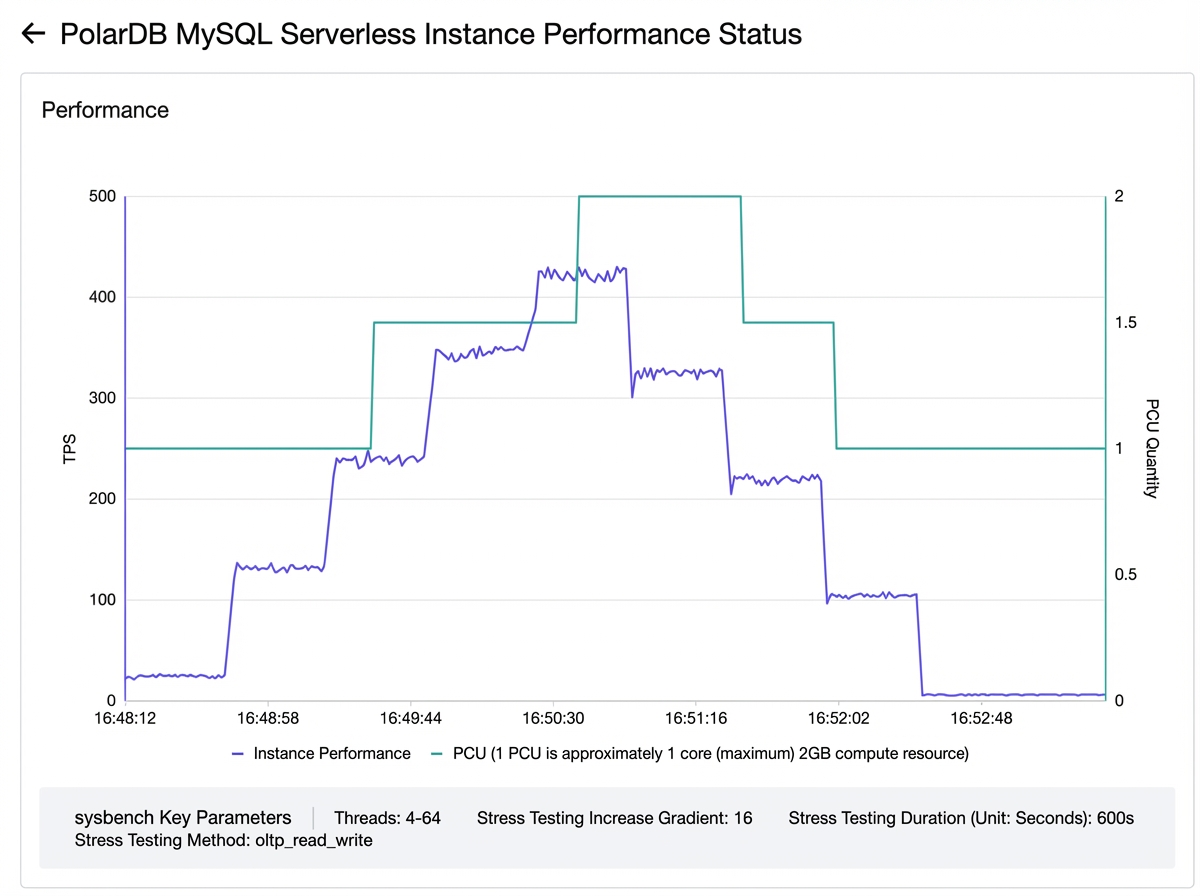
Task: Click the 2 value on the PCU axis
Action: [1119, 196]
